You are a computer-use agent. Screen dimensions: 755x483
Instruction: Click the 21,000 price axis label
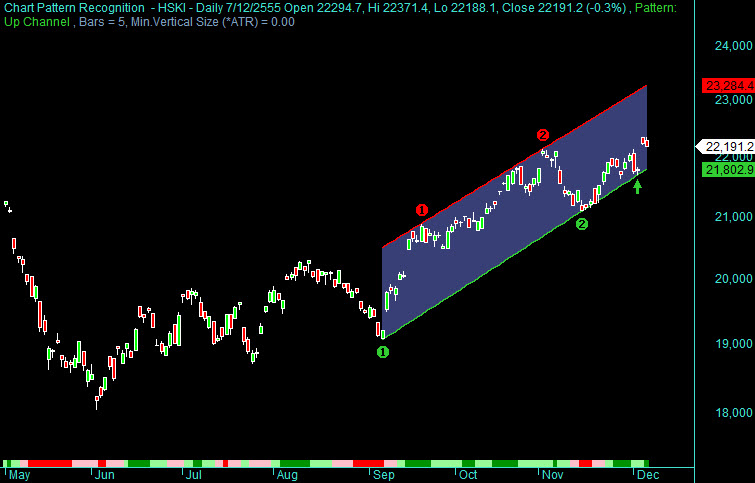click(x=733, y=217)
